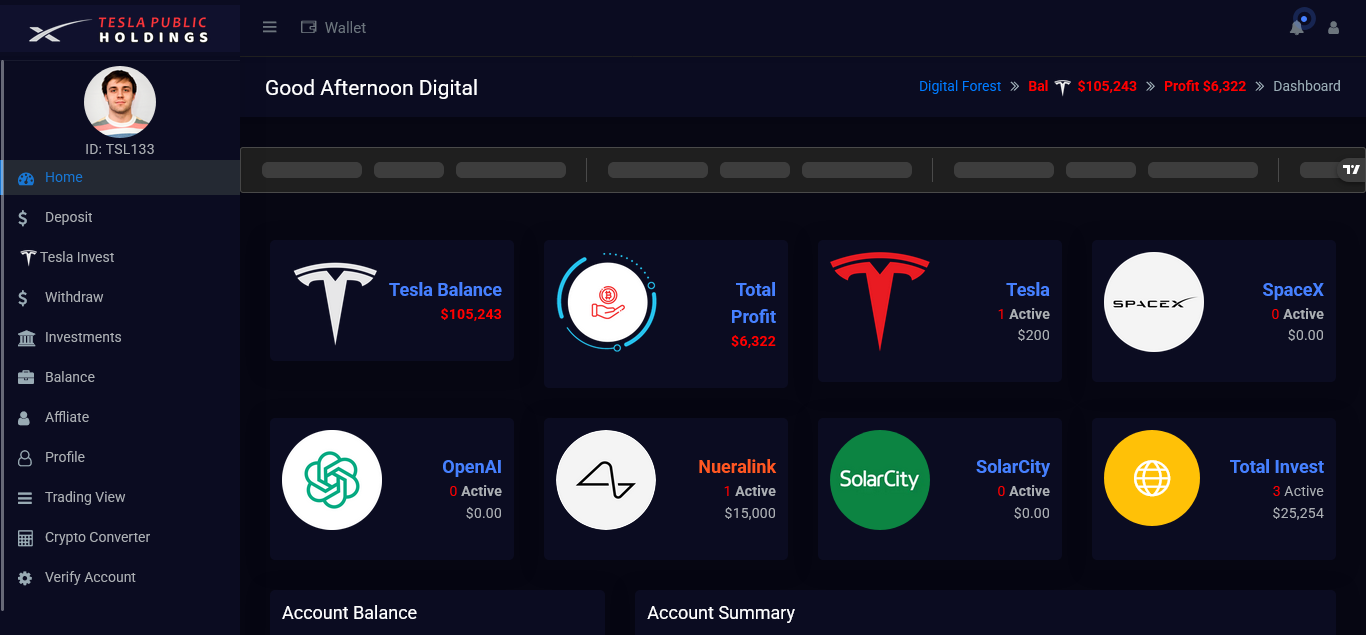Open the user account icon menu
1366x635 pixels.
(x=1333, y=28)
